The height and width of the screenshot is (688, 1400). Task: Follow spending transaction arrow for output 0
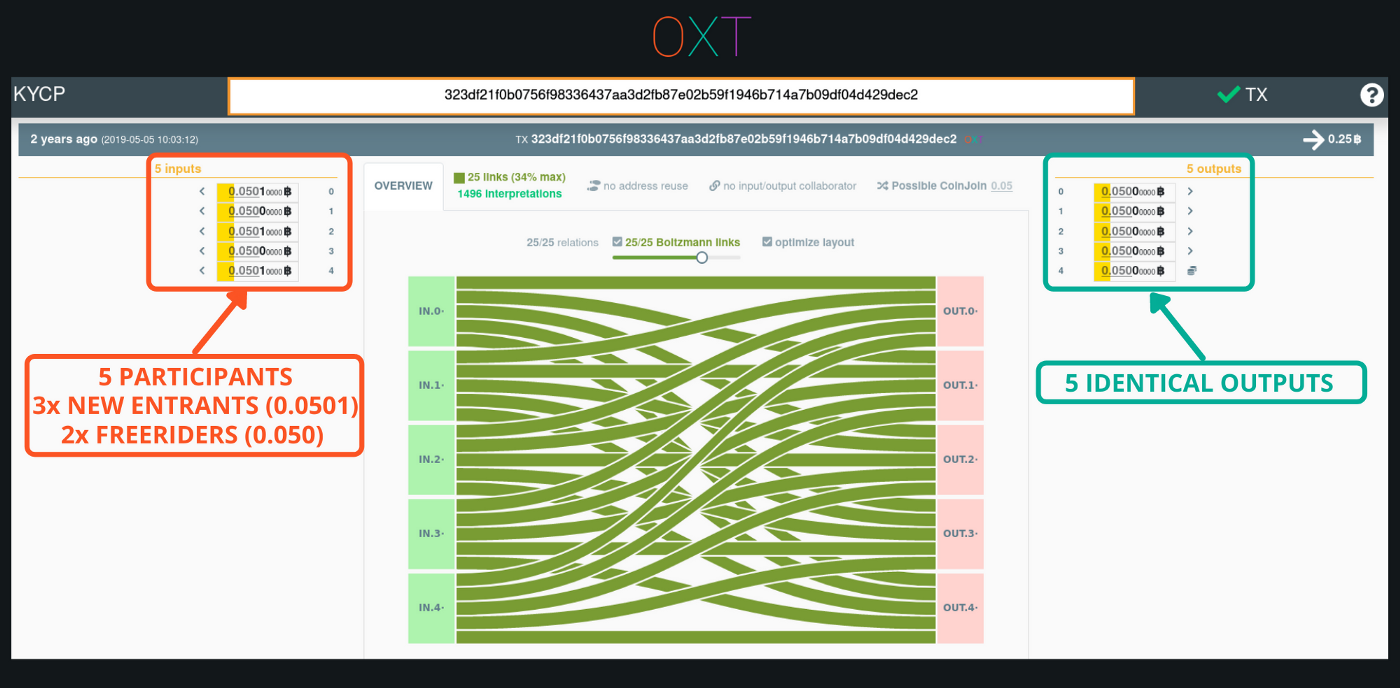pyautogui.click(x=1190, y=191)
